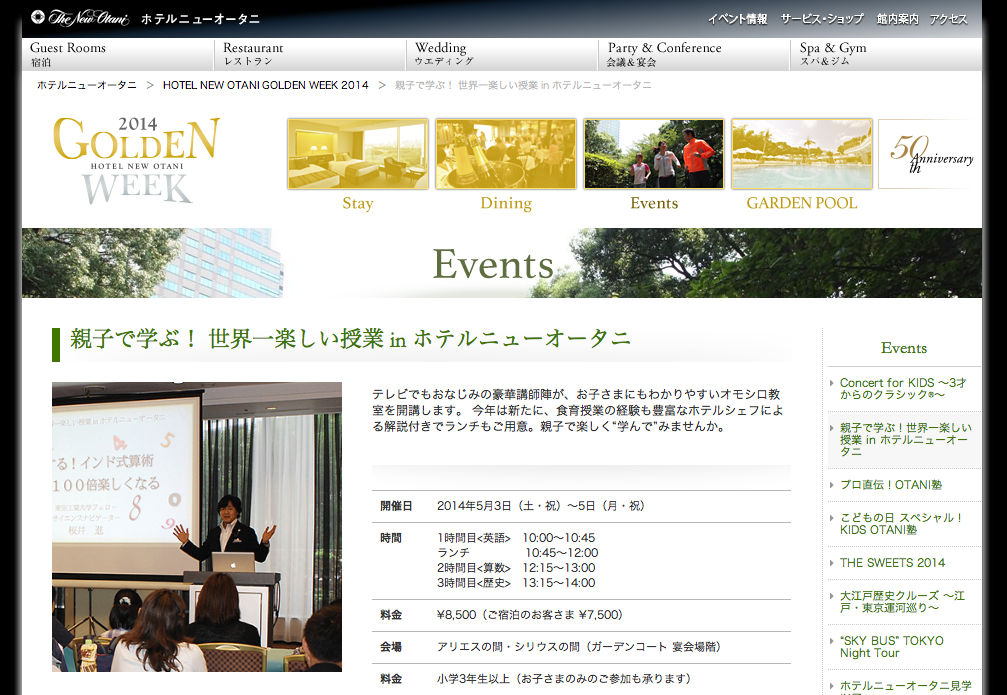The image size is (1007, 695).
Task: Open 館内案内 top link
Action: pos(897,19)
